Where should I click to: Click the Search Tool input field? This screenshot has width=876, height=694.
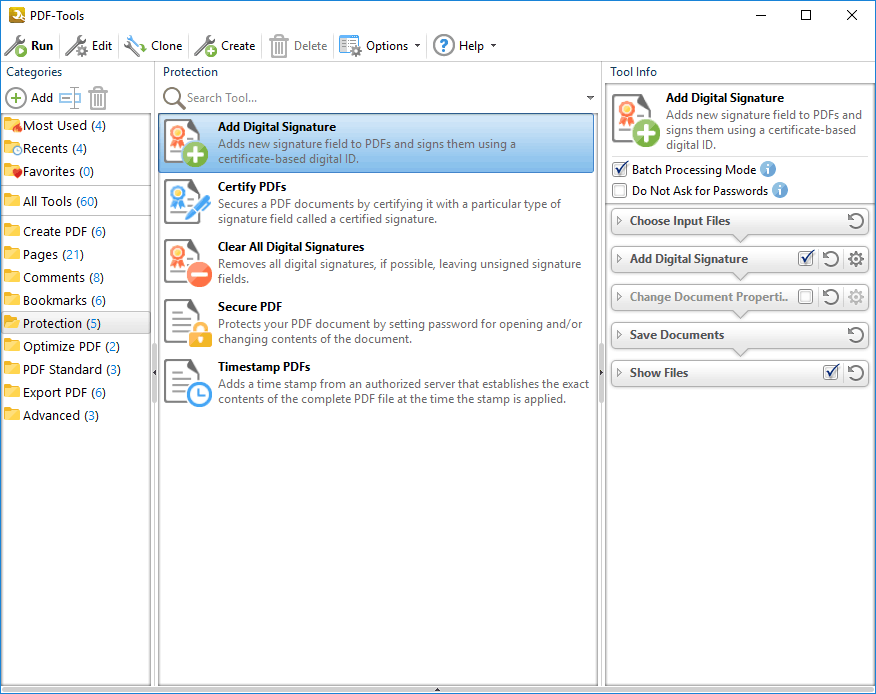(380, 98)
